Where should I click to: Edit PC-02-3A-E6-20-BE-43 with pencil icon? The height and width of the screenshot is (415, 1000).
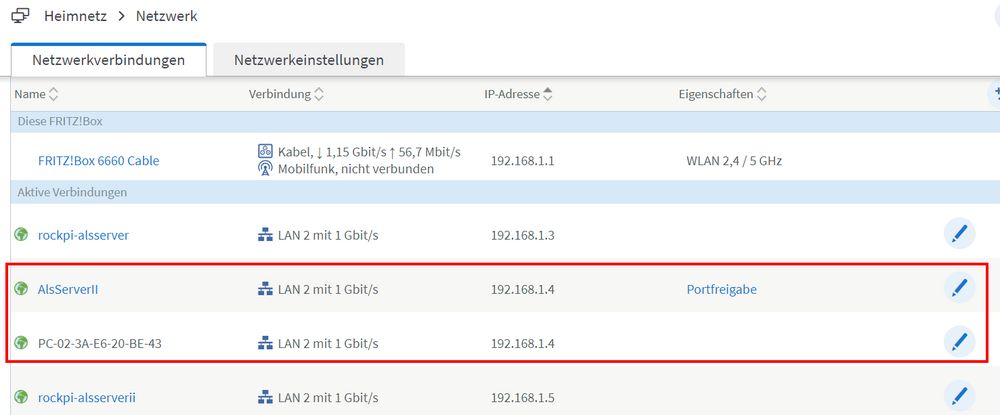tap(959, 343)
